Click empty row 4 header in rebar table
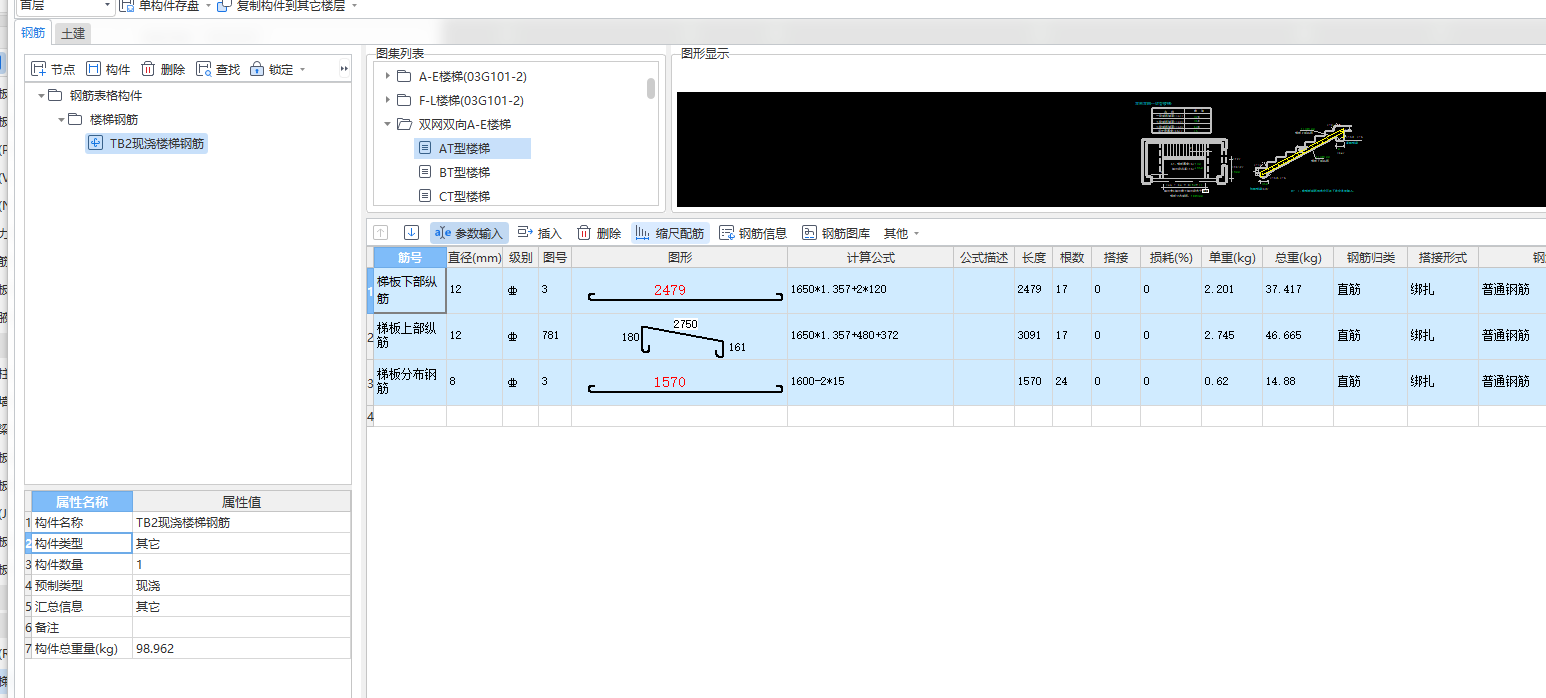Image resolution: width=1546 pixels, height=698 pixels. pos(370,416)
